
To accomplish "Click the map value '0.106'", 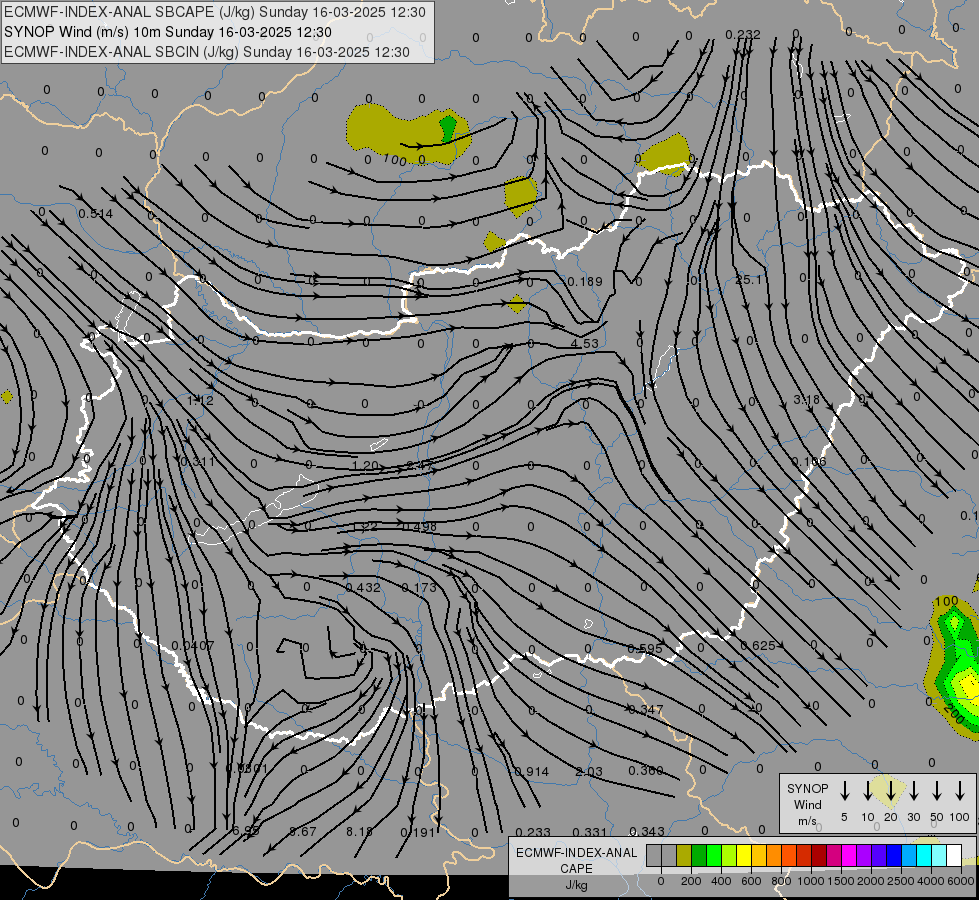I will pyautogui.click(x=809, y=462).
